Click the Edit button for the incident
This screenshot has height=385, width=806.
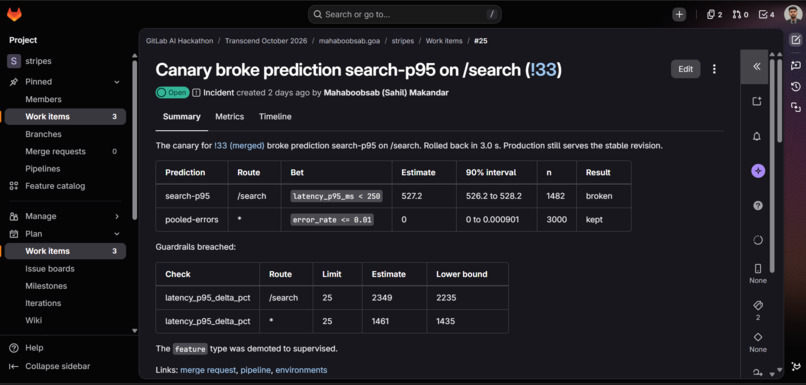(x=685, y=69)
